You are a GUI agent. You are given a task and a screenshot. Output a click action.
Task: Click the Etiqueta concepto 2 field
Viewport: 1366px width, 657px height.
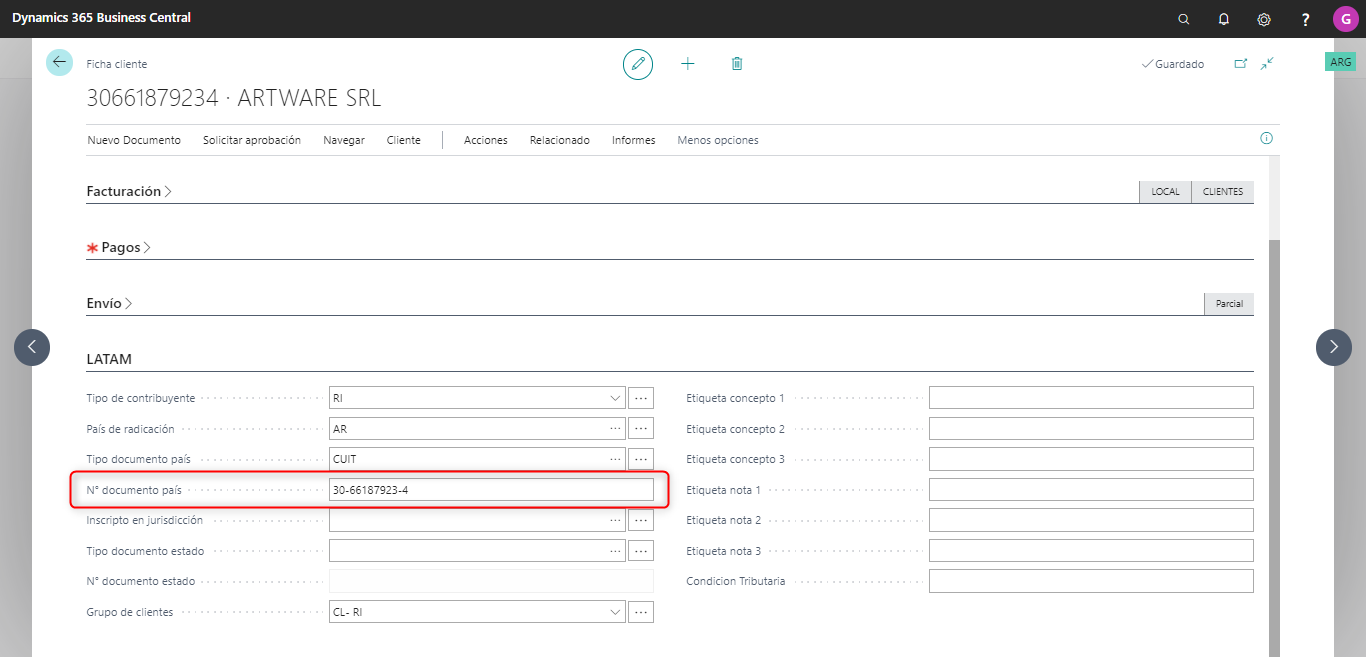(x=1091, y=429)
